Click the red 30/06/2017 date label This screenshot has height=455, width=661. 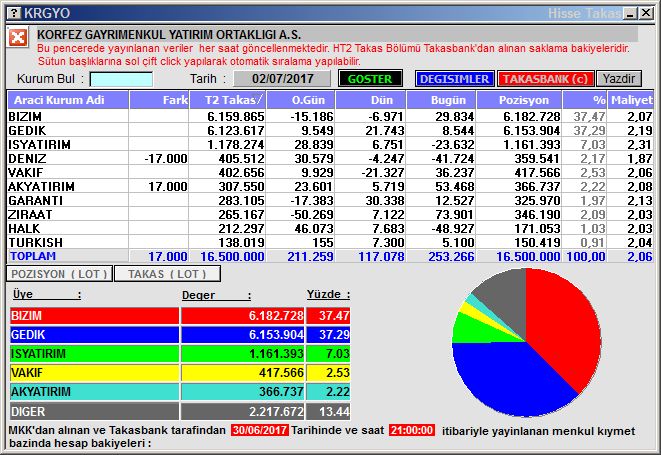tap(260, 430)
